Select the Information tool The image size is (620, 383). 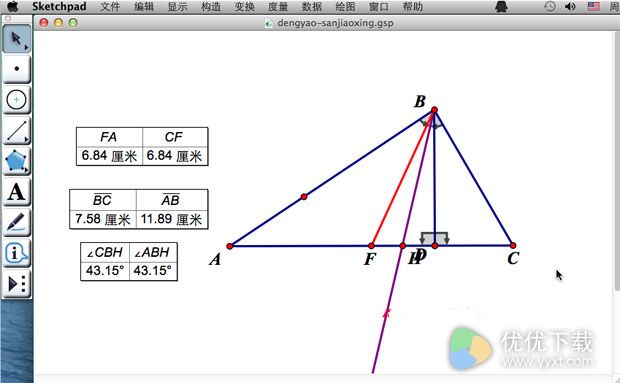pos(17,253)
